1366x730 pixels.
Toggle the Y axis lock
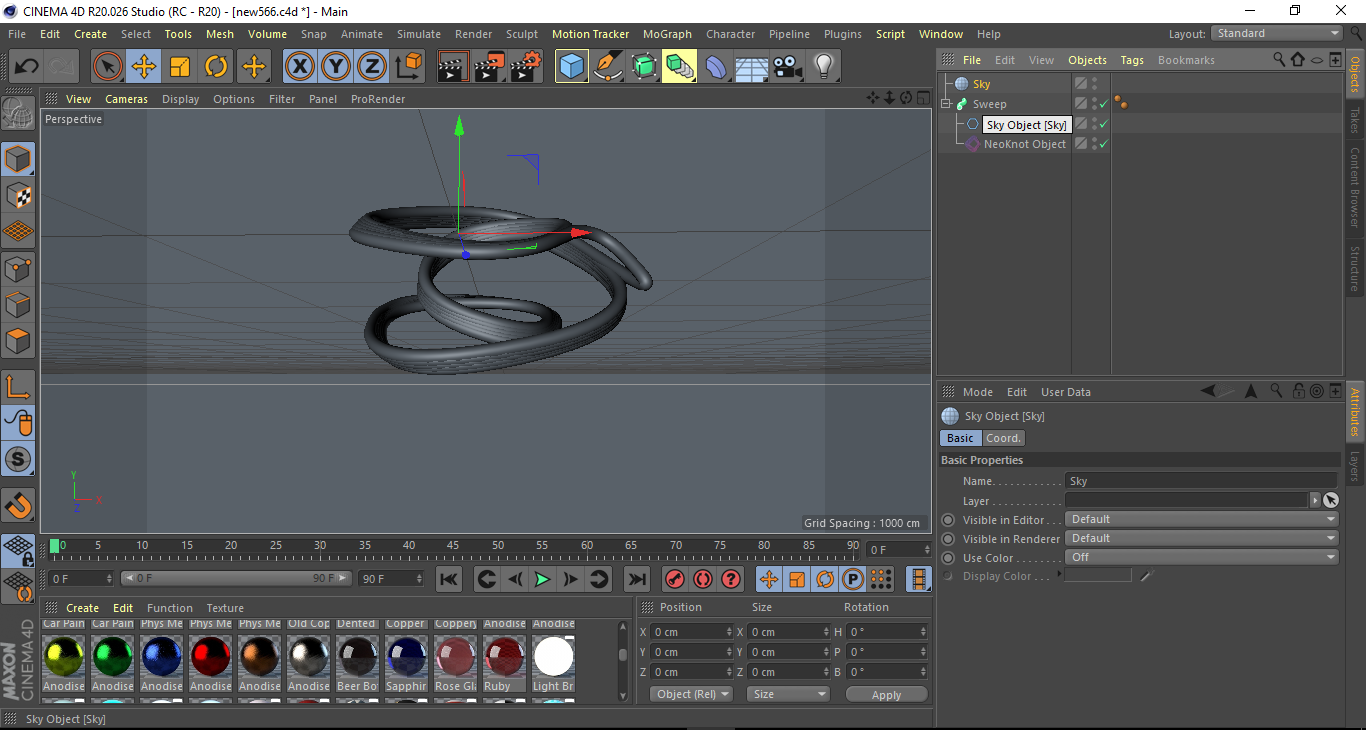(335, 67)
